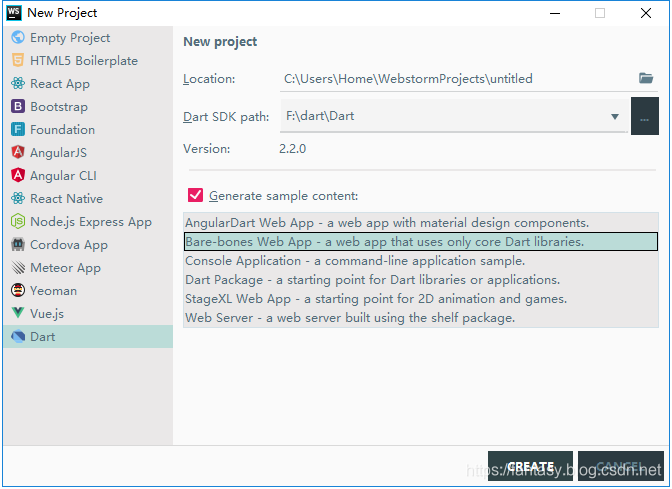The height and width of the screenshot is (489, 672).
Task: Click the WebStorm logo in title bar
Action: pyautogui.click(x=14, y=13)
